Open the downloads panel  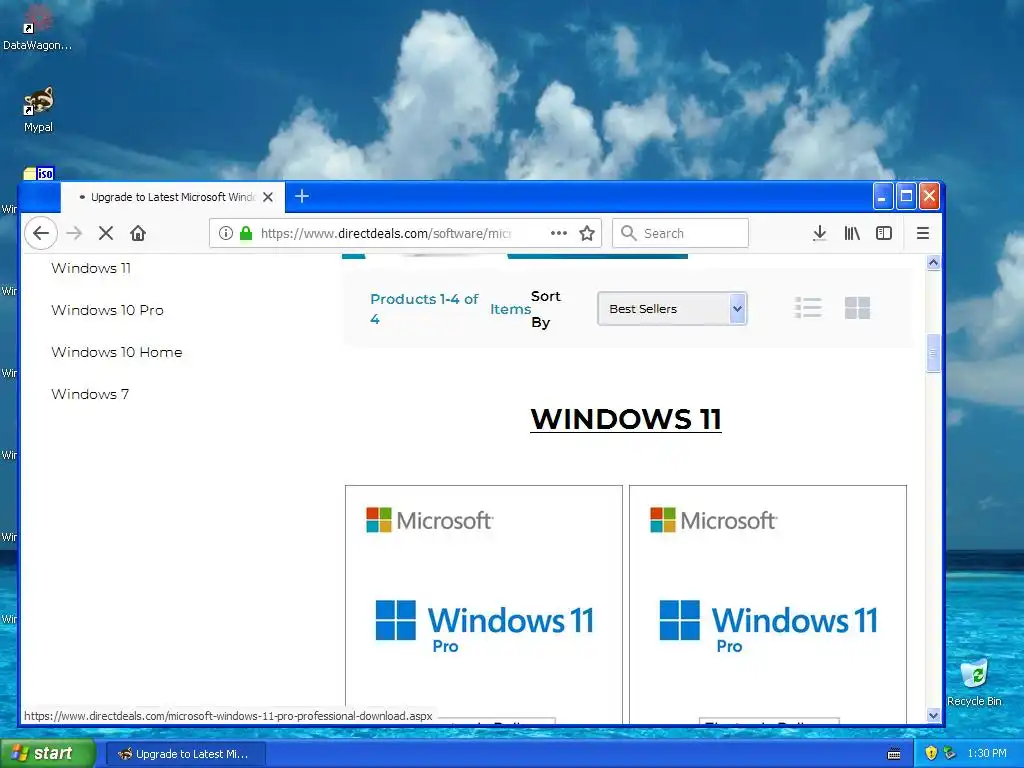[x=820, y=233]
